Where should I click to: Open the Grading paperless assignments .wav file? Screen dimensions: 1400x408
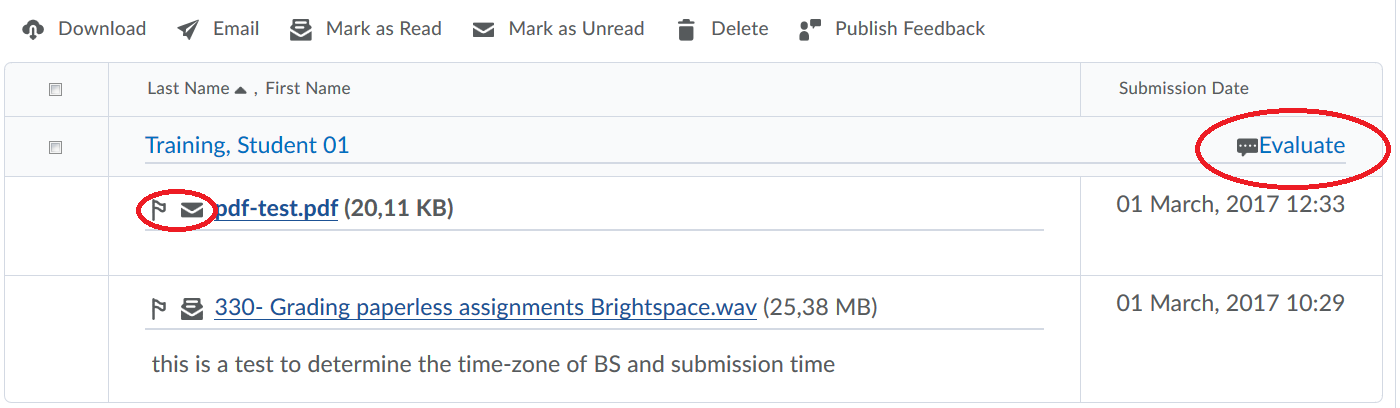click(485, 308)
